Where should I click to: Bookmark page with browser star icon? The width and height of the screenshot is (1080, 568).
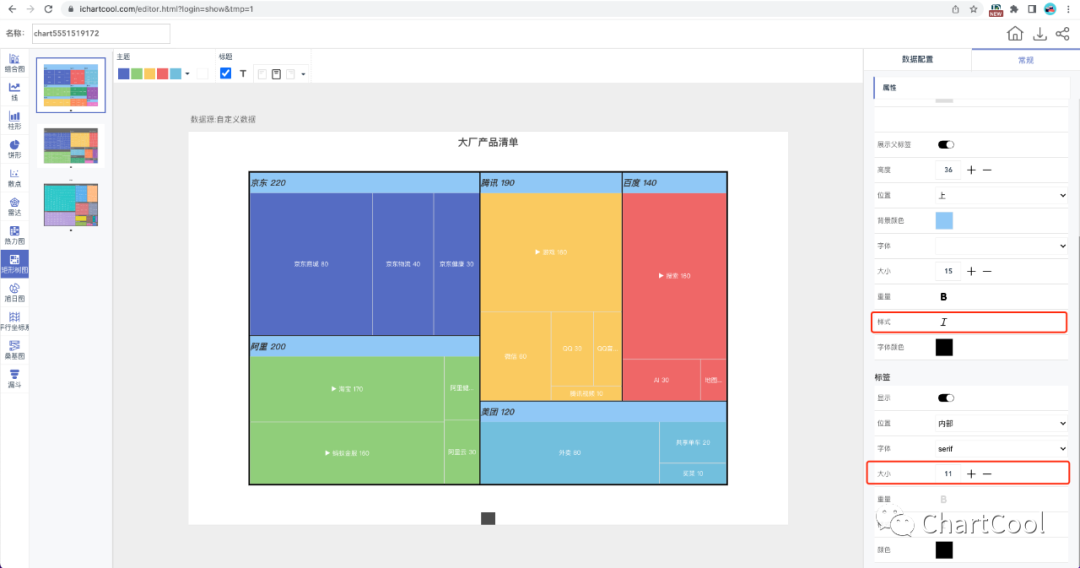pyautogui.click(x=973, y=9)
